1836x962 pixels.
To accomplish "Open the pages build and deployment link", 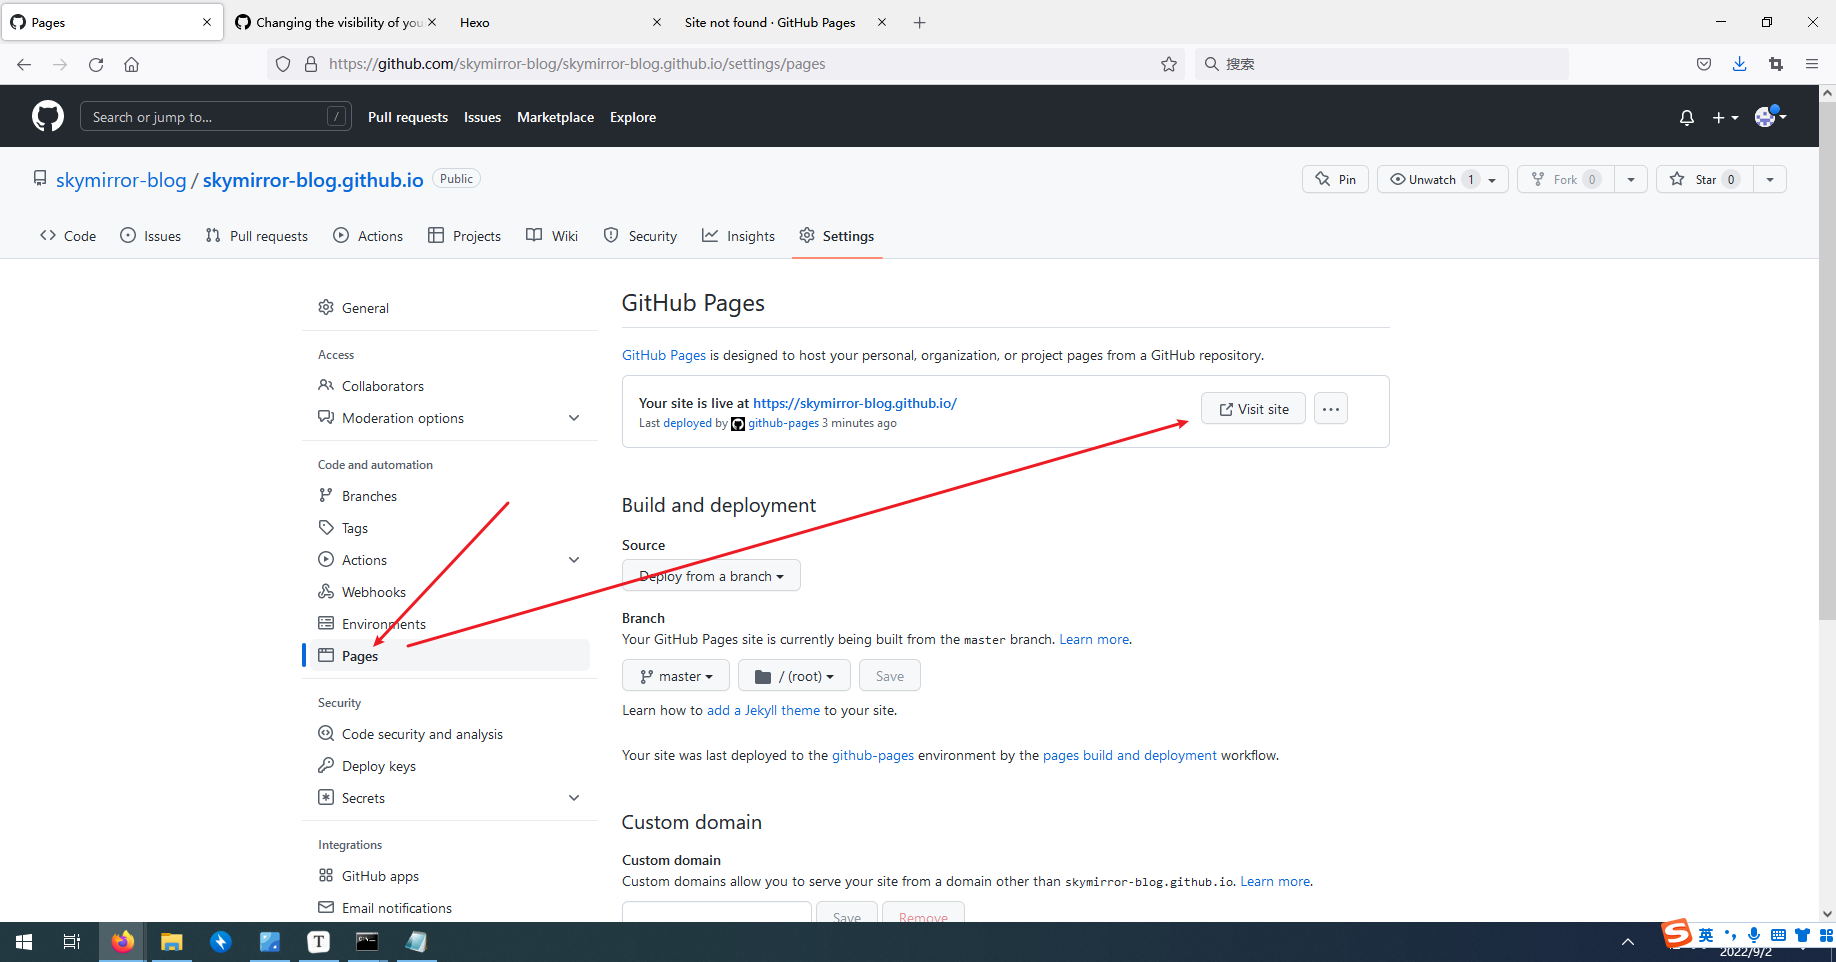I will click(1130, 755).
